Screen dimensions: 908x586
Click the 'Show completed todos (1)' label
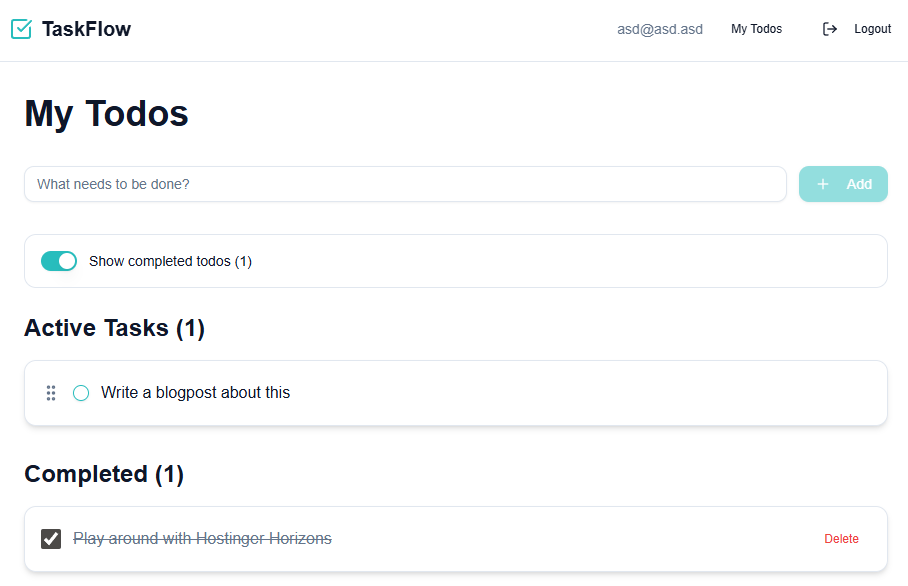[170, 261]
